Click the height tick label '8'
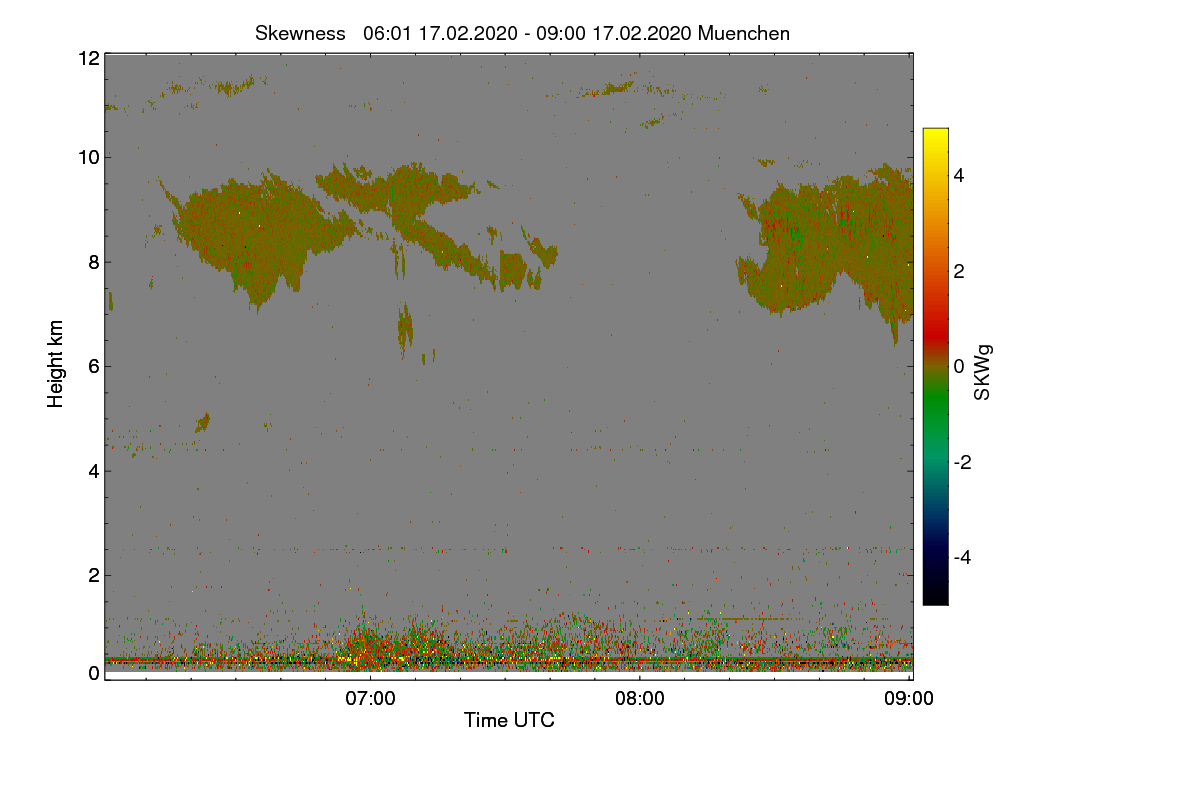This screenshot has height=800, width=1200. (x=93, y=262)
